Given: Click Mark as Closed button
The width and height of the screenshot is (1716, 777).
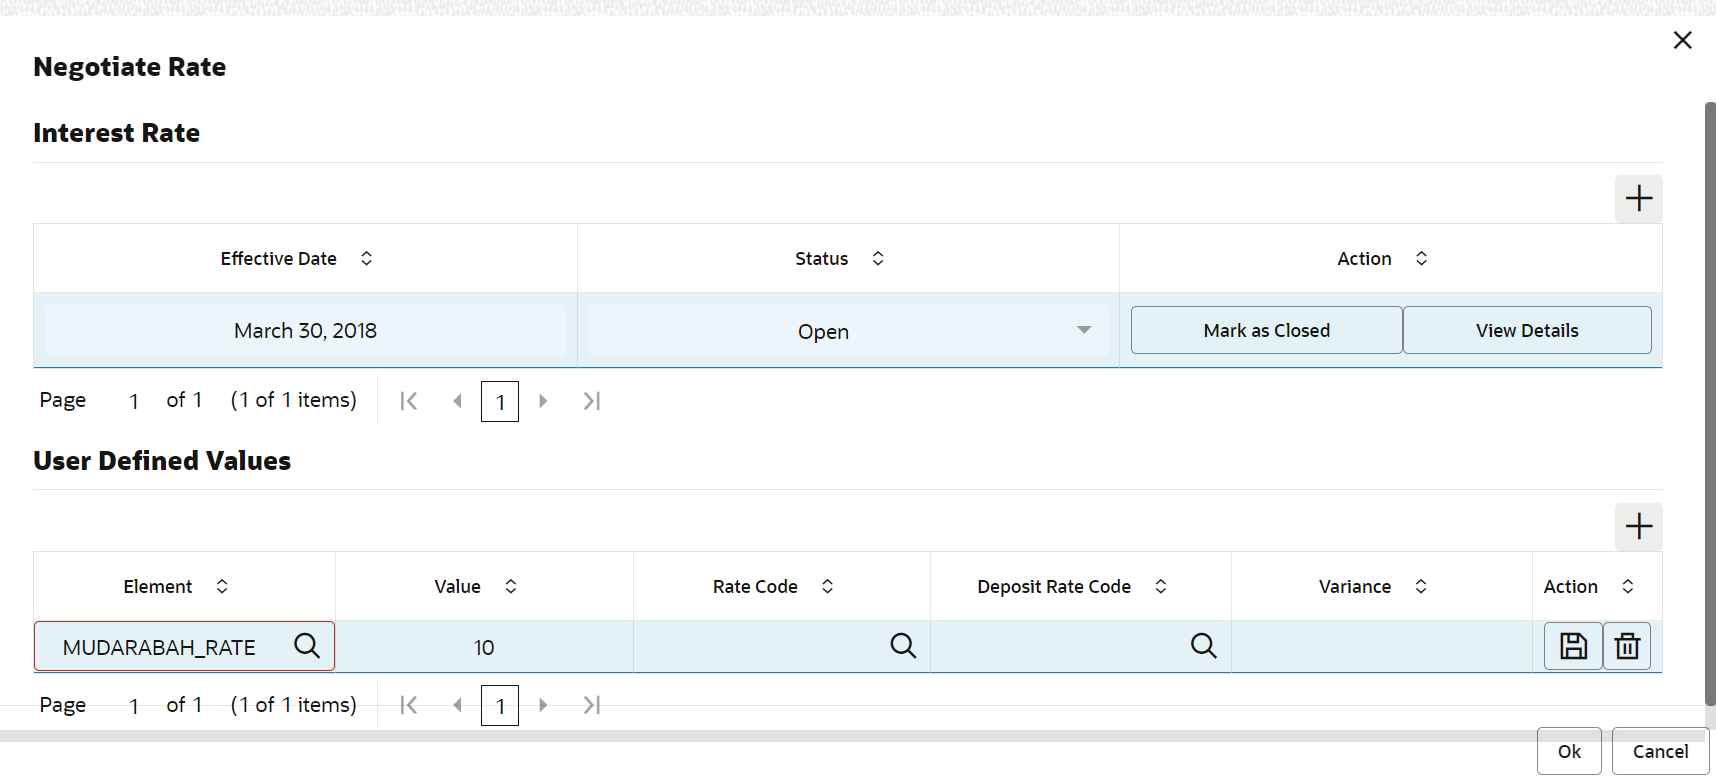Looking at the screenshot, I should click(1266, 330).
